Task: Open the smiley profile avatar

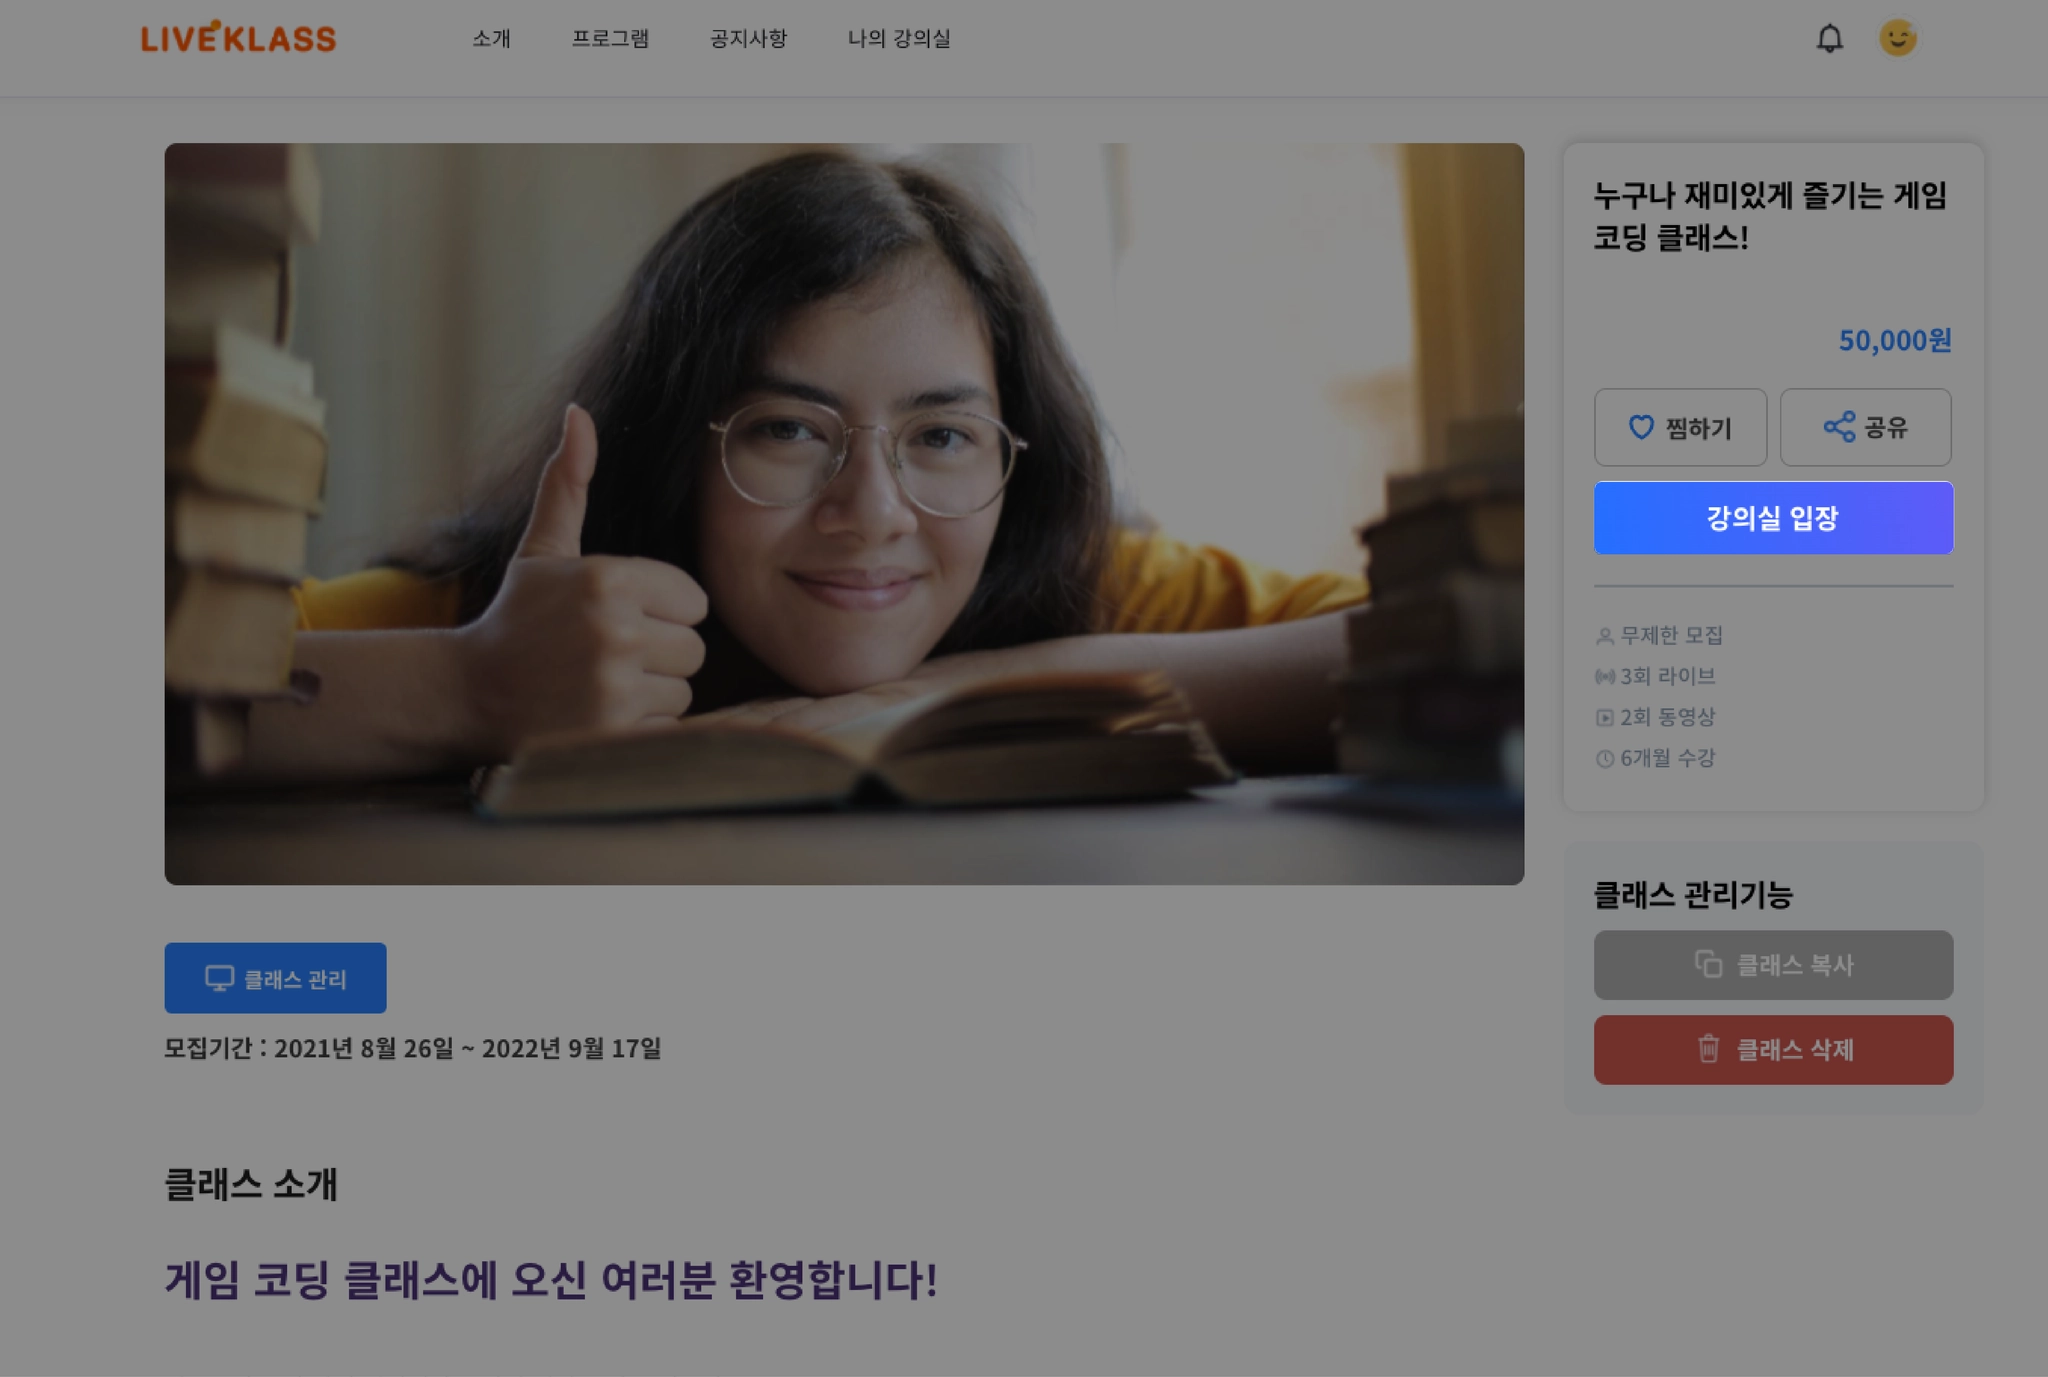Action: (x=1897, y=38)
